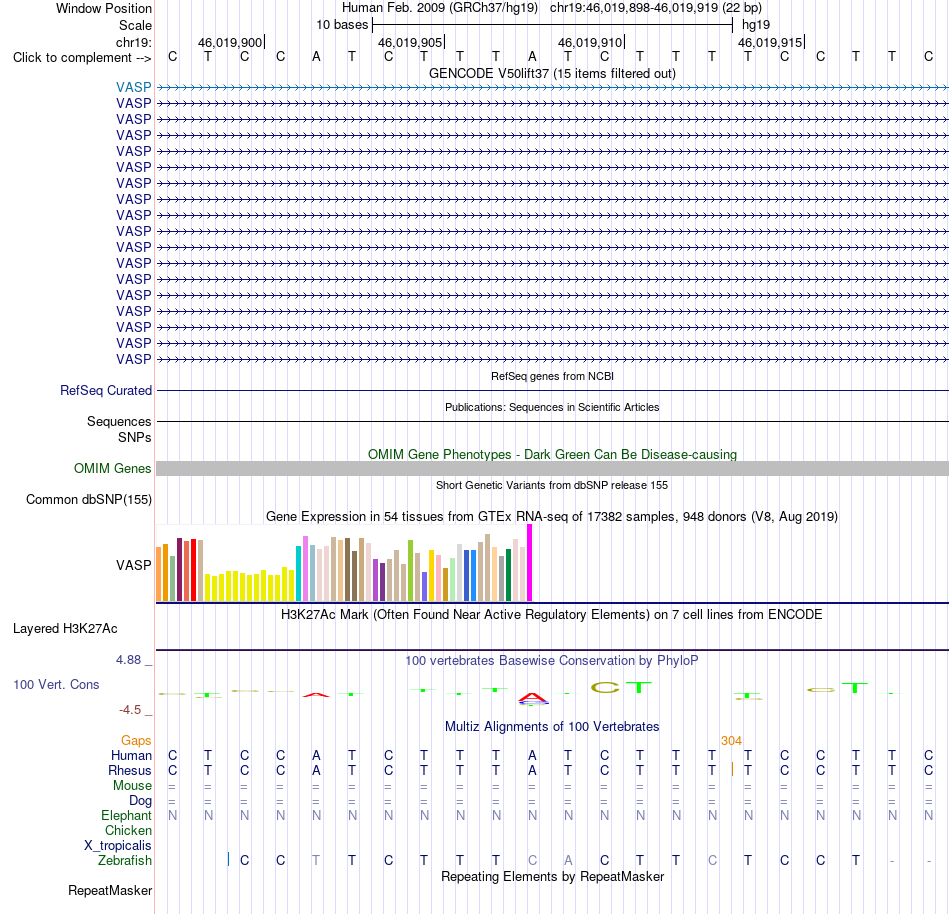
Task: Click the 'Common dbSNP(155)' track label
Action: [89, 500]
